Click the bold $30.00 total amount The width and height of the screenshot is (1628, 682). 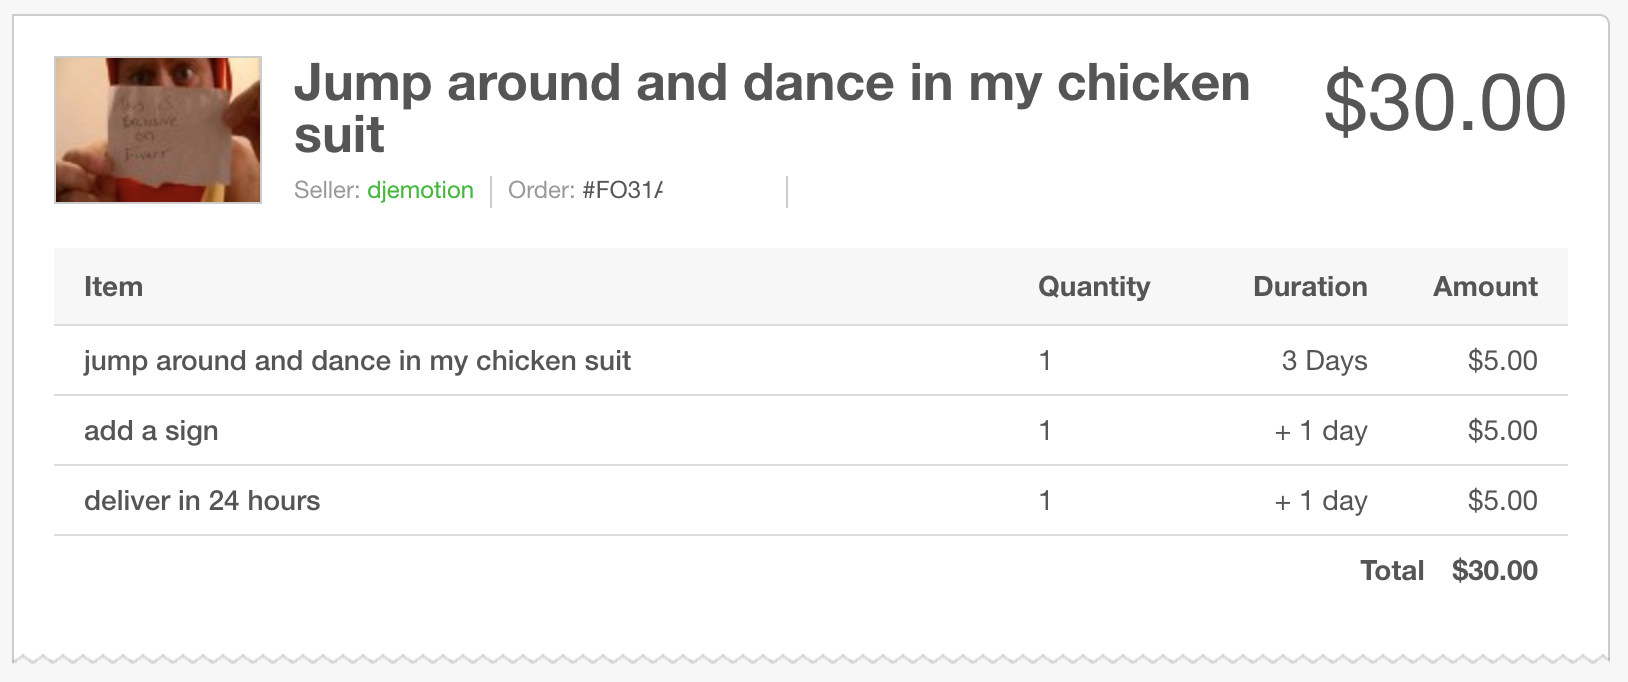click(x=1495, y=571)
